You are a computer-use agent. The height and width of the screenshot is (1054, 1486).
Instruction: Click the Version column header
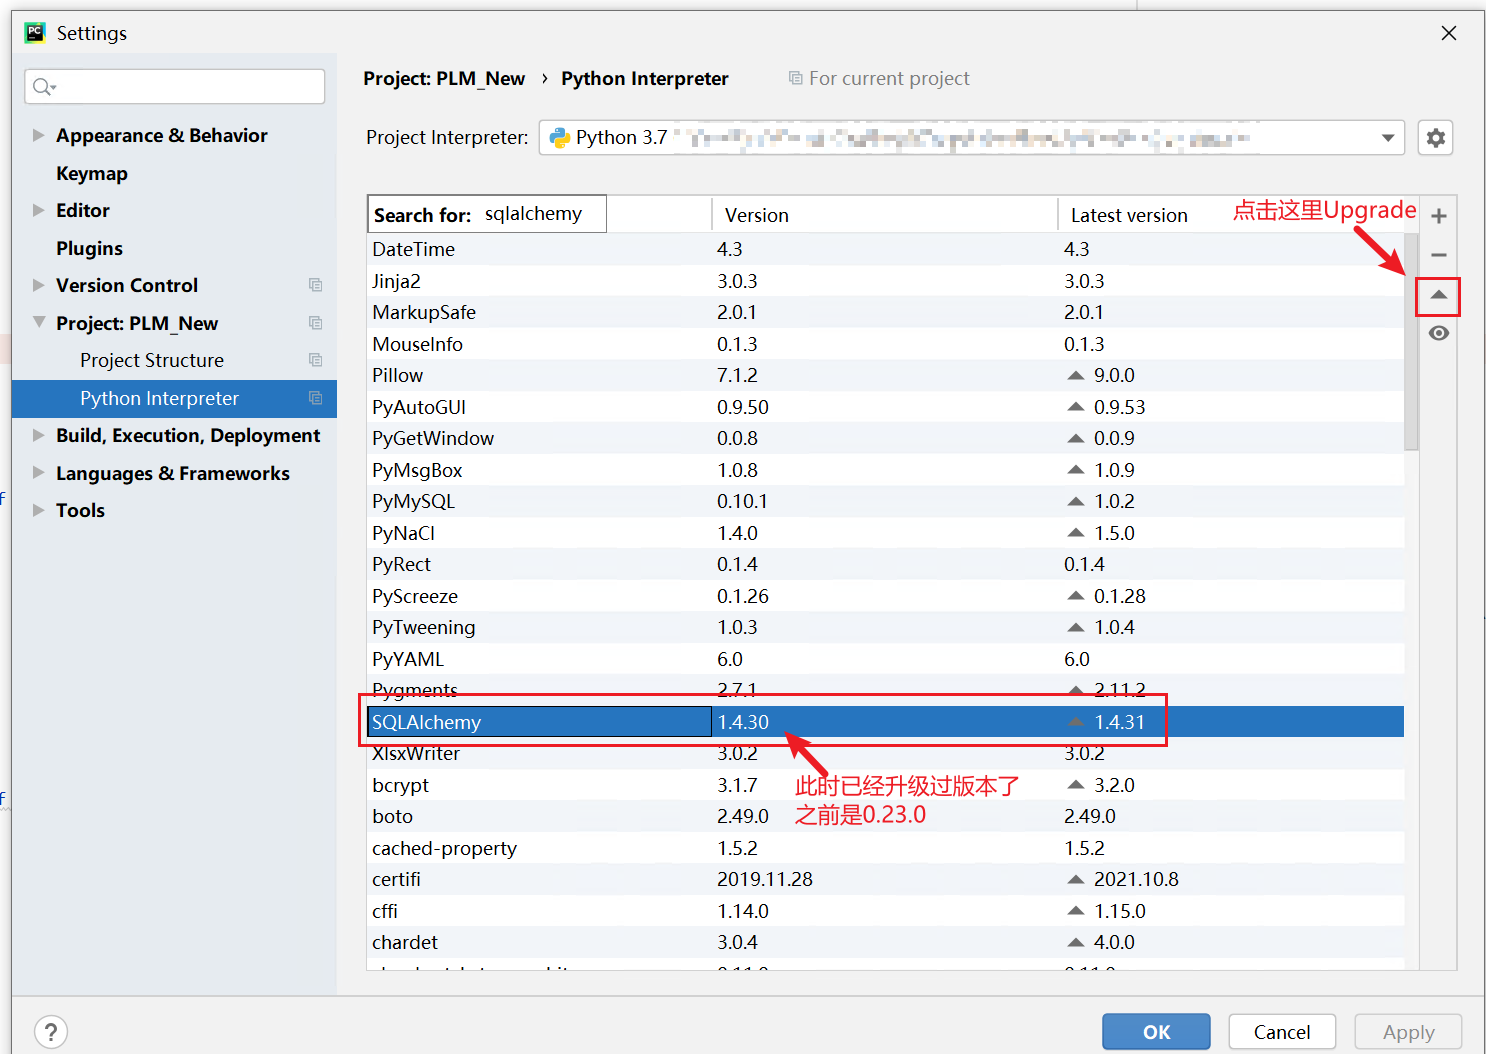pyautogui.click(x=884, y=215)
